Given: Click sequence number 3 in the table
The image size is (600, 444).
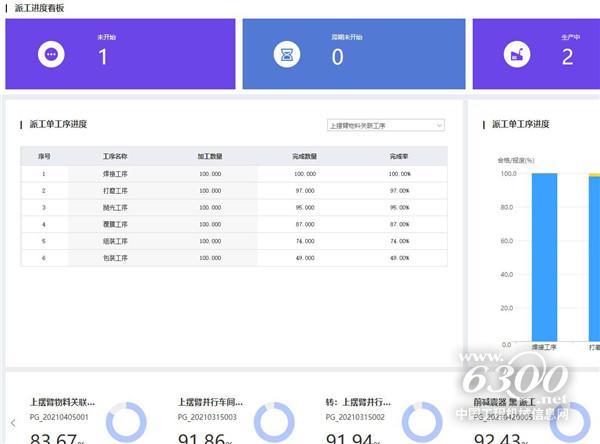Looking at the screenshot, I should [x=44, y=207].
